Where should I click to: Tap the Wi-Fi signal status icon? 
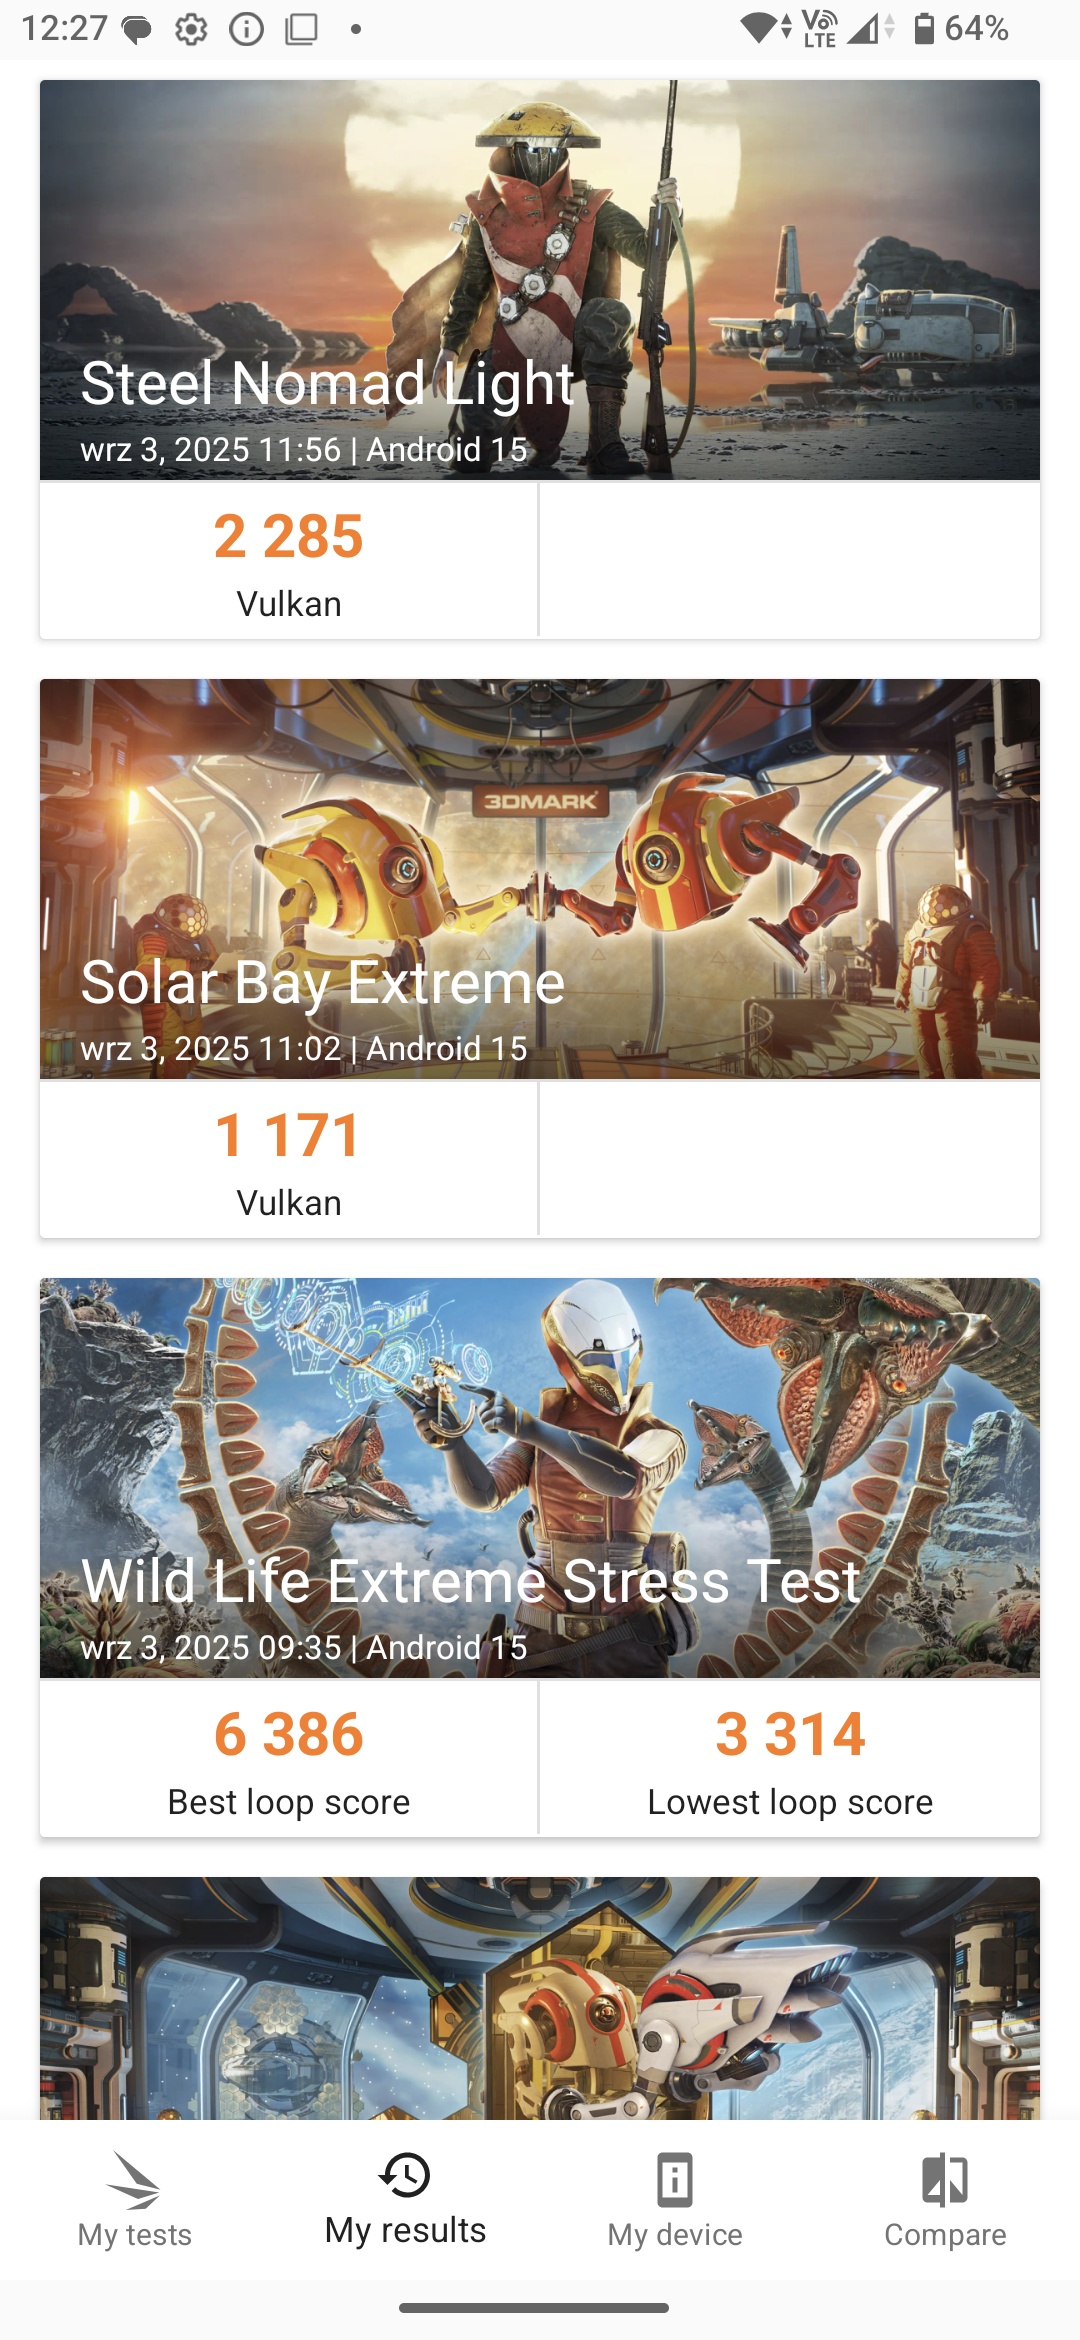(x=765, y=28)
